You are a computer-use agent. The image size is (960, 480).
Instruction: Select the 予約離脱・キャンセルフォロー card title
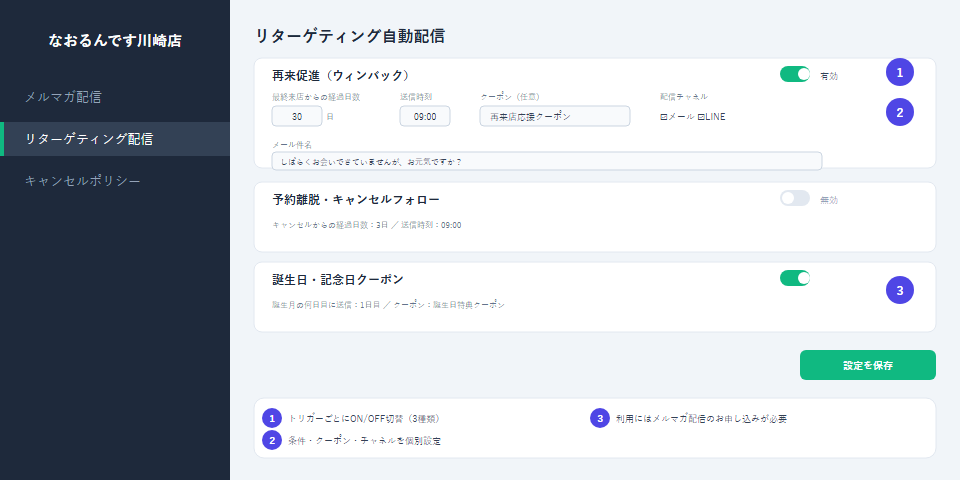tap(356, 200)
